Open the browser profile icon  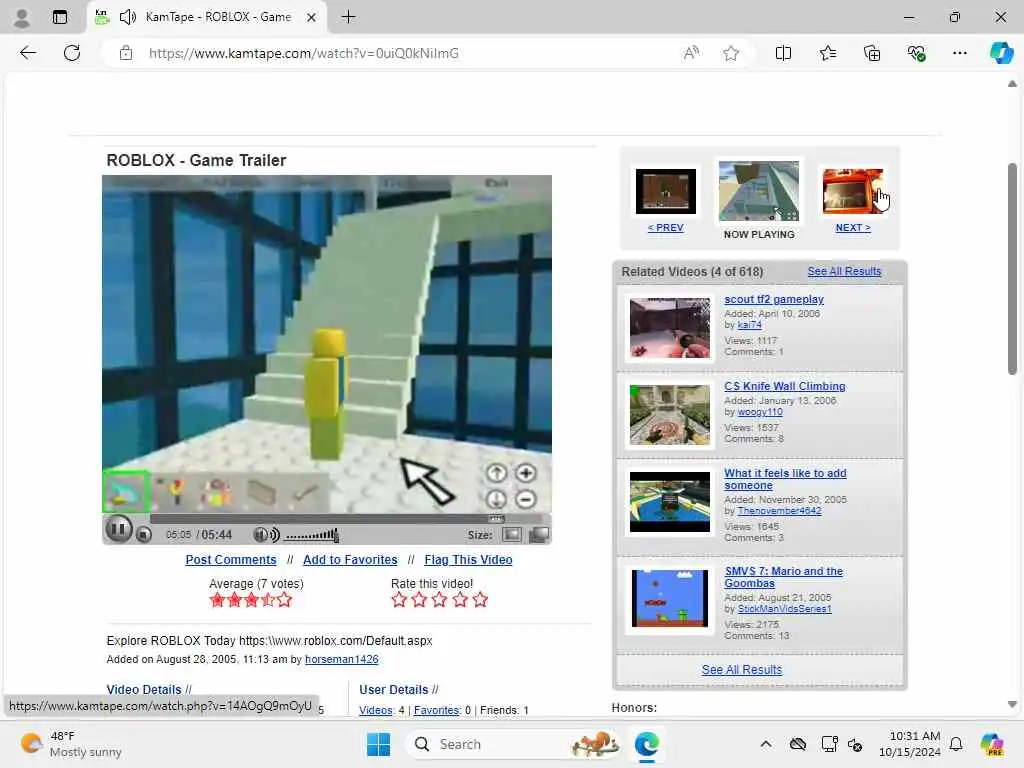pyautogui.click(x=22, y=17)
